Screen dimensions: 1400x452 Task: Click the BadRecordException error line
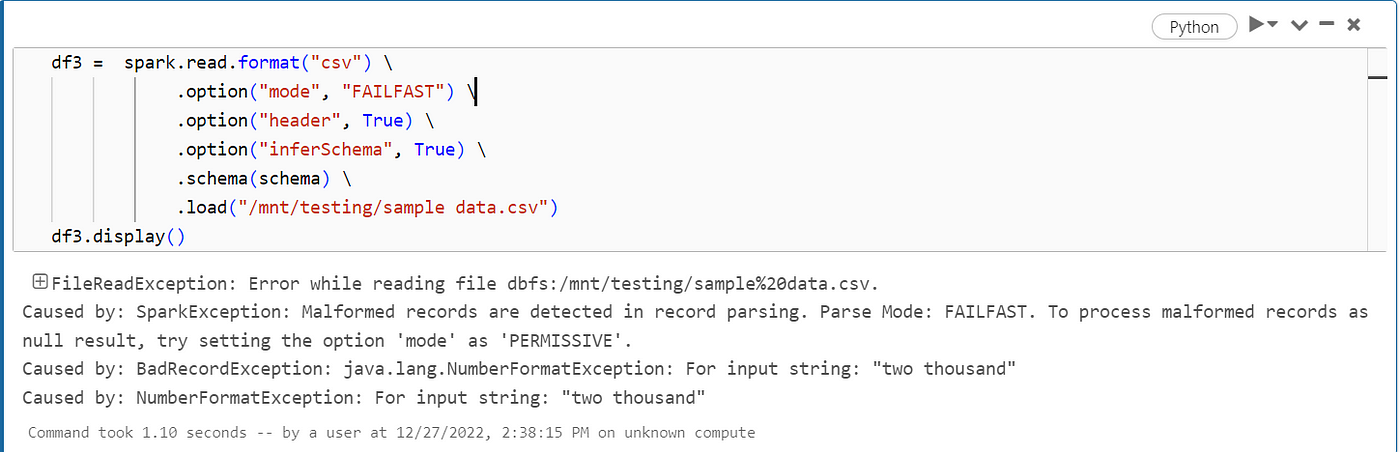click(x=519, y=369)
